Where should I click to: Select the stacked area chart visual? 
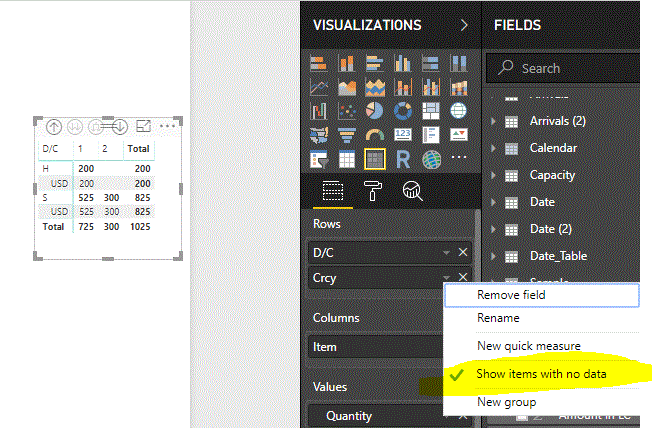(x=375, y=87)
